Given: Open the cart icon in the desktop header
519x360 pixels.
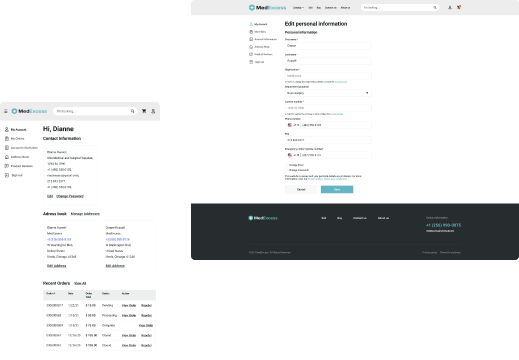Looking at the screenshot, I should tap(459, 7).
